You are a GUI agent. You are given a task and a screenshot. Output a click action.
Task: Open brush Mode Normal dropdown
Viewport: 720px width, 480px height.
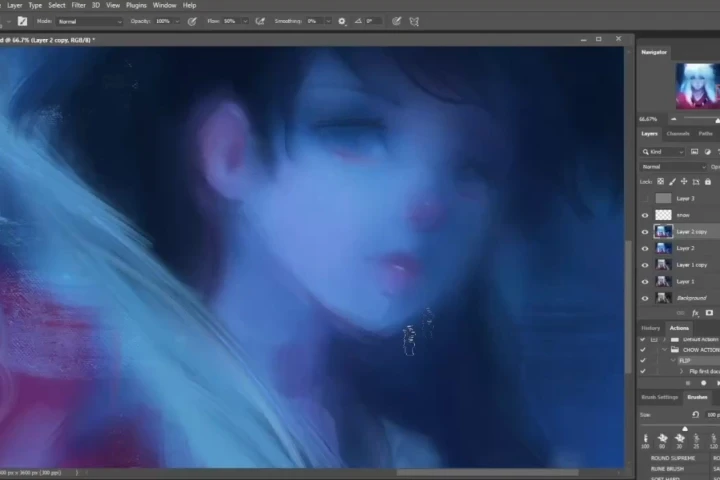pyautogui.click(x=90, y=22)
